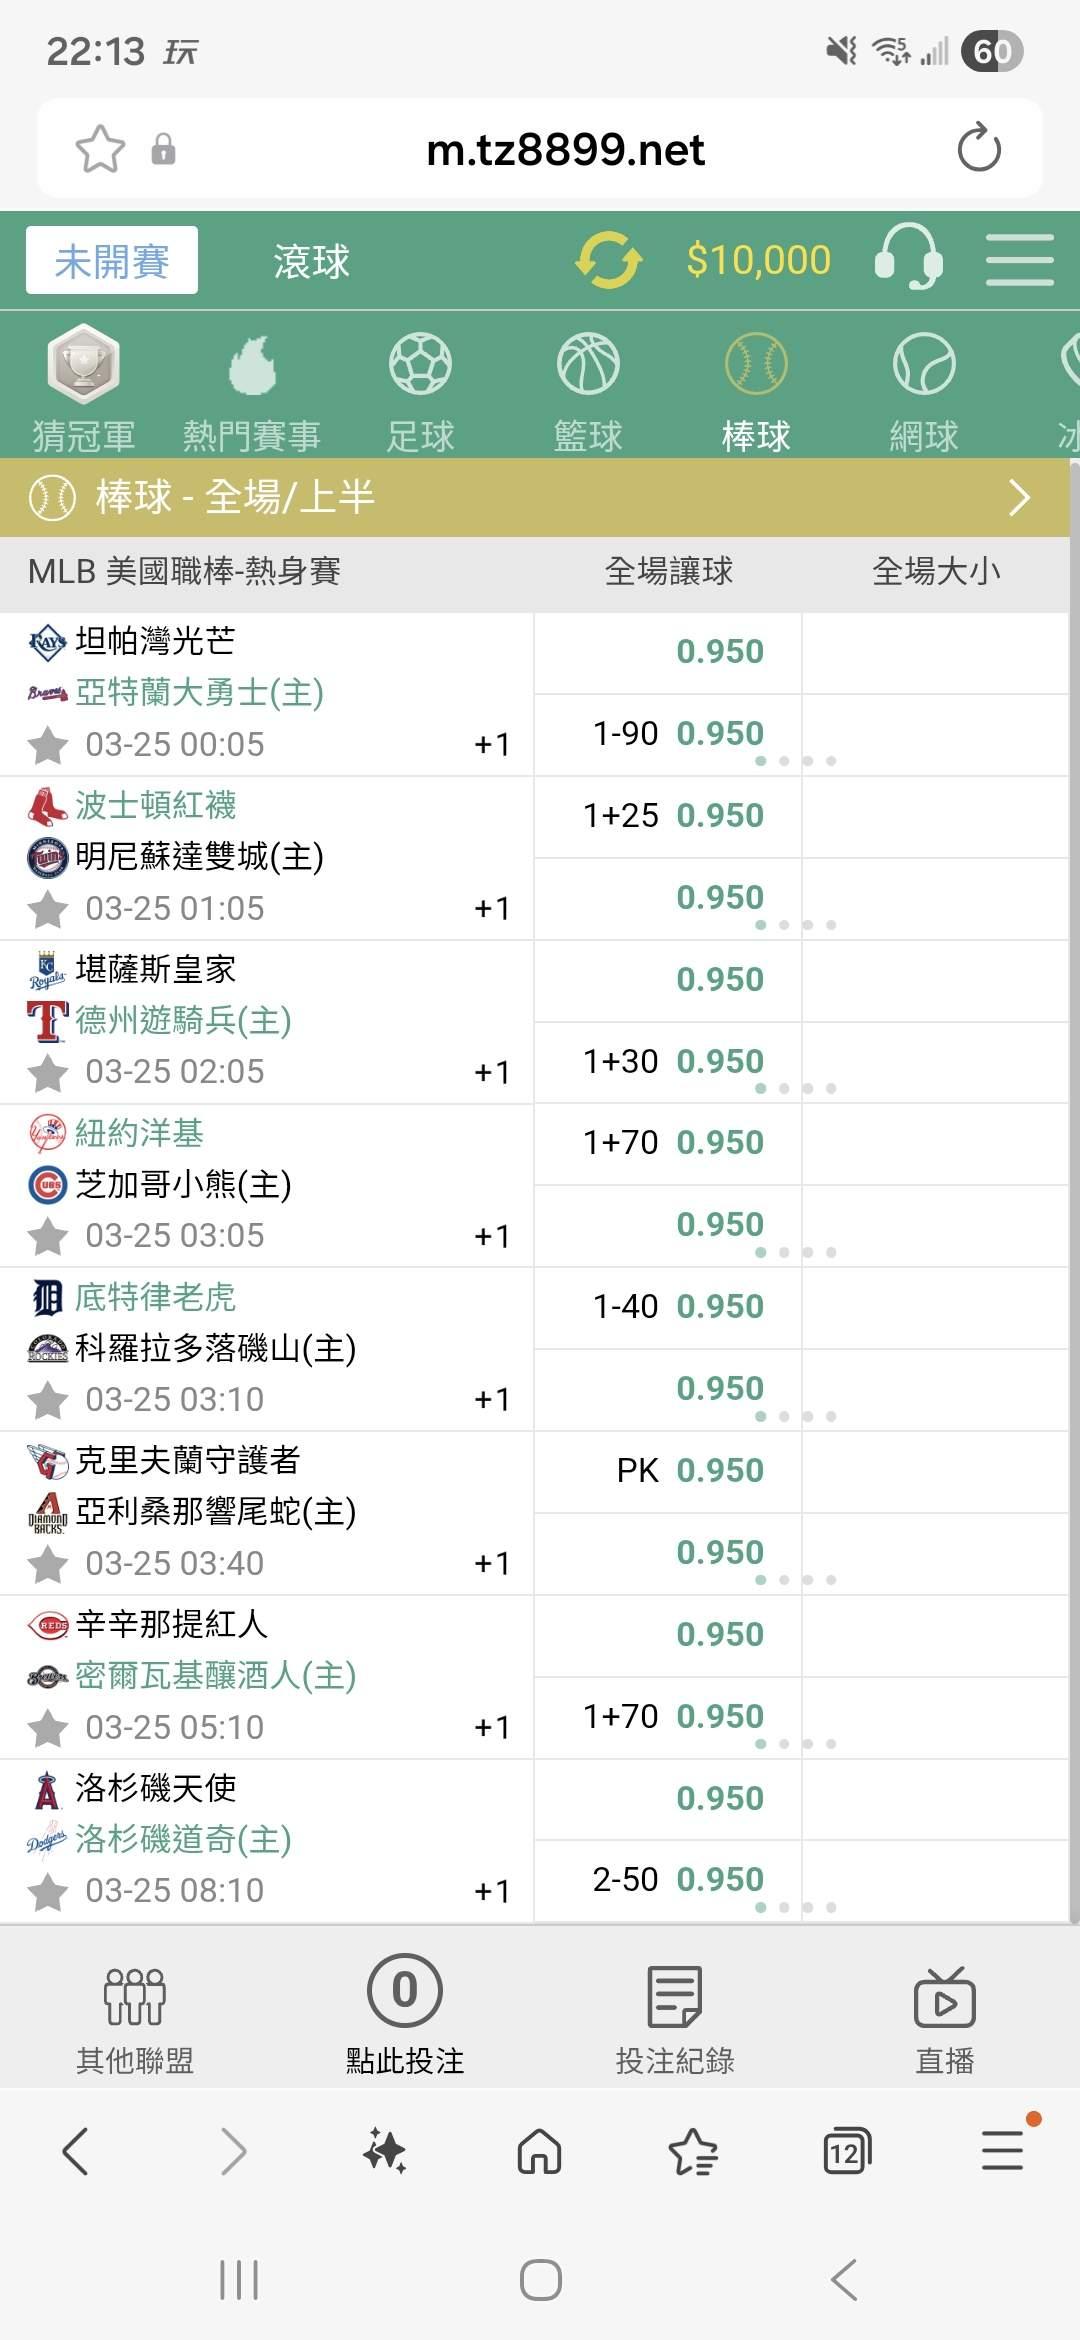Refresh balance with yellow sync icon

(607, 260)
